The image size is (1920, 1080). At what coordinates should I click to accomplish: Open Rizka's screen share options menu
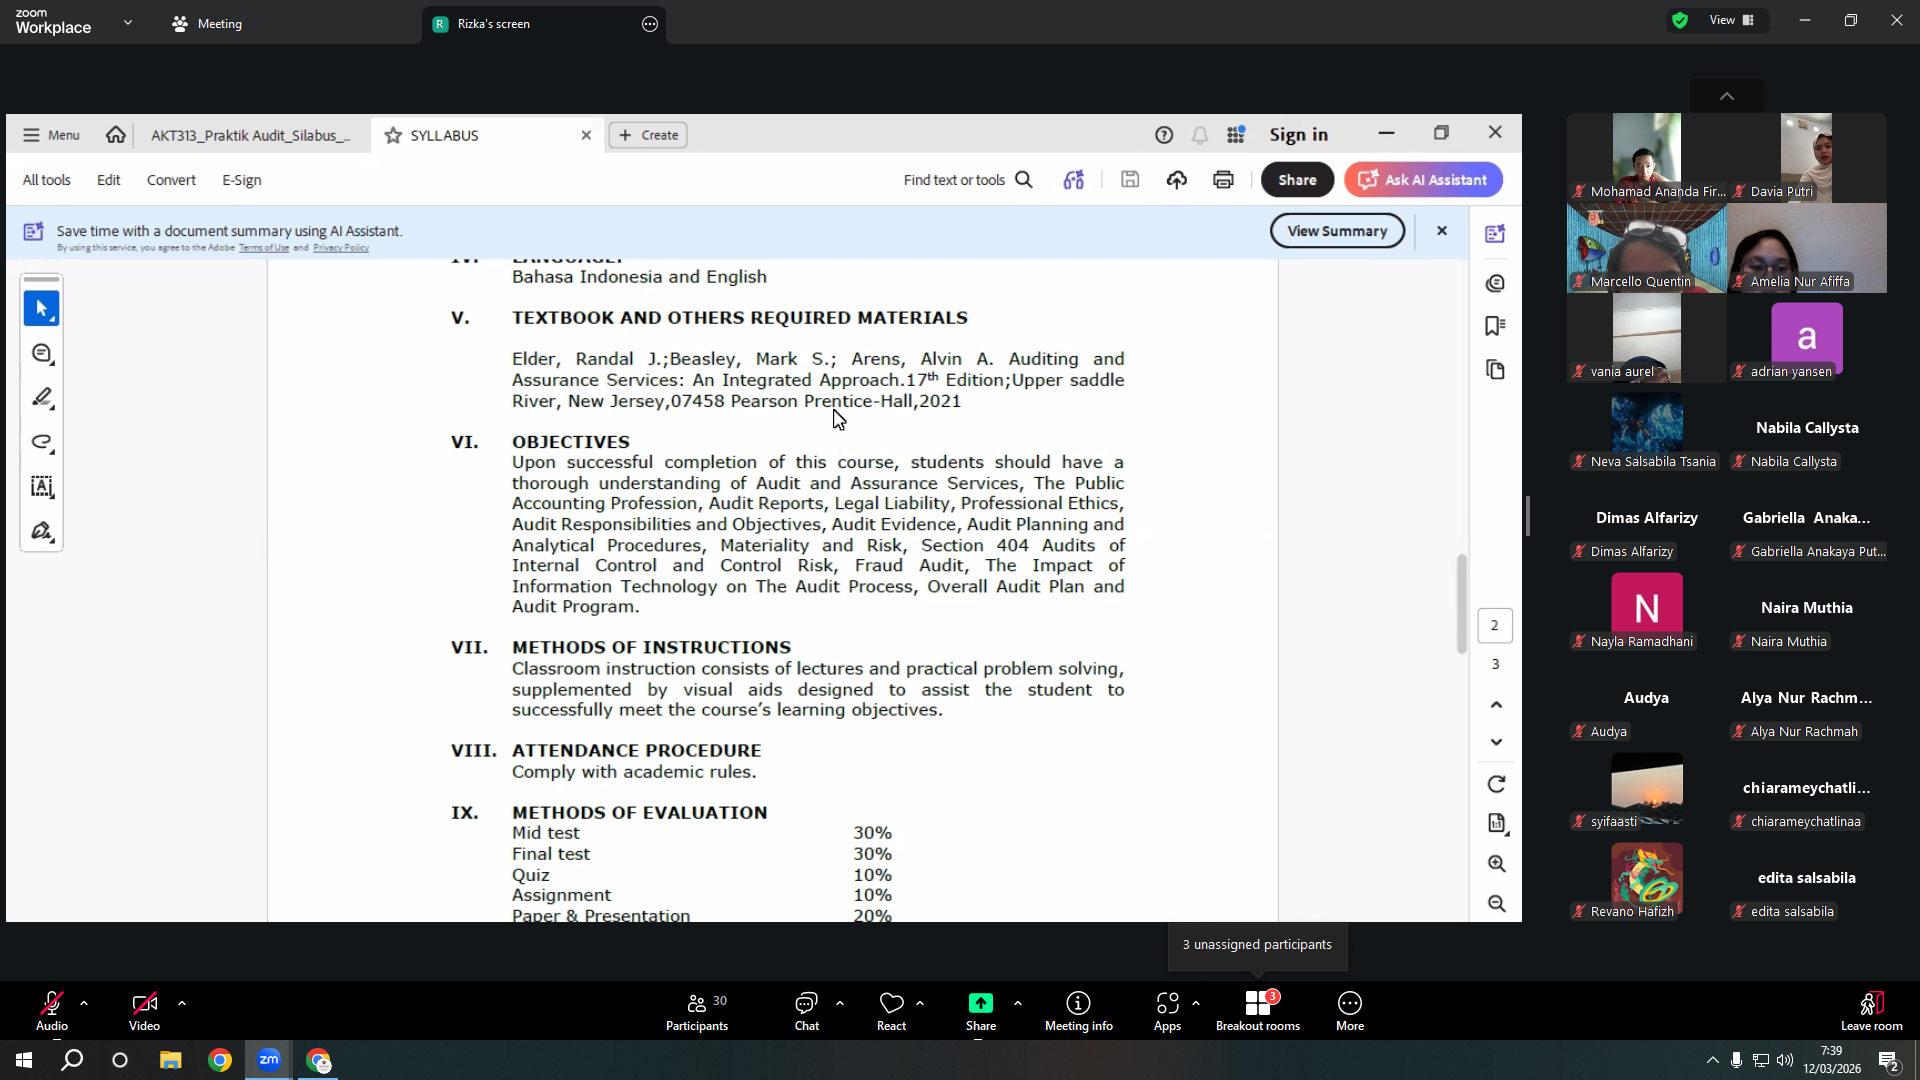pos(650,24)
